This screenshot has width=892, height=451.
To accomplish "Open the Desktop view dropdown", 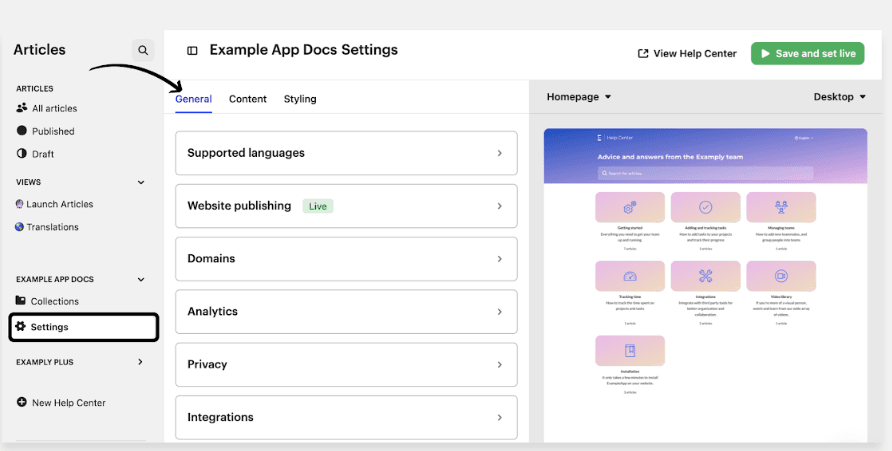I will (840, 97).
